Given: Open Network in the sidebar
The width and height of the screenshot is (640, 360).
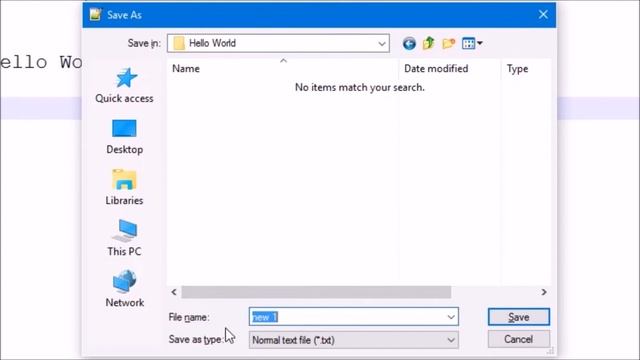Looking at the screenshot, I should click(124, 289).
